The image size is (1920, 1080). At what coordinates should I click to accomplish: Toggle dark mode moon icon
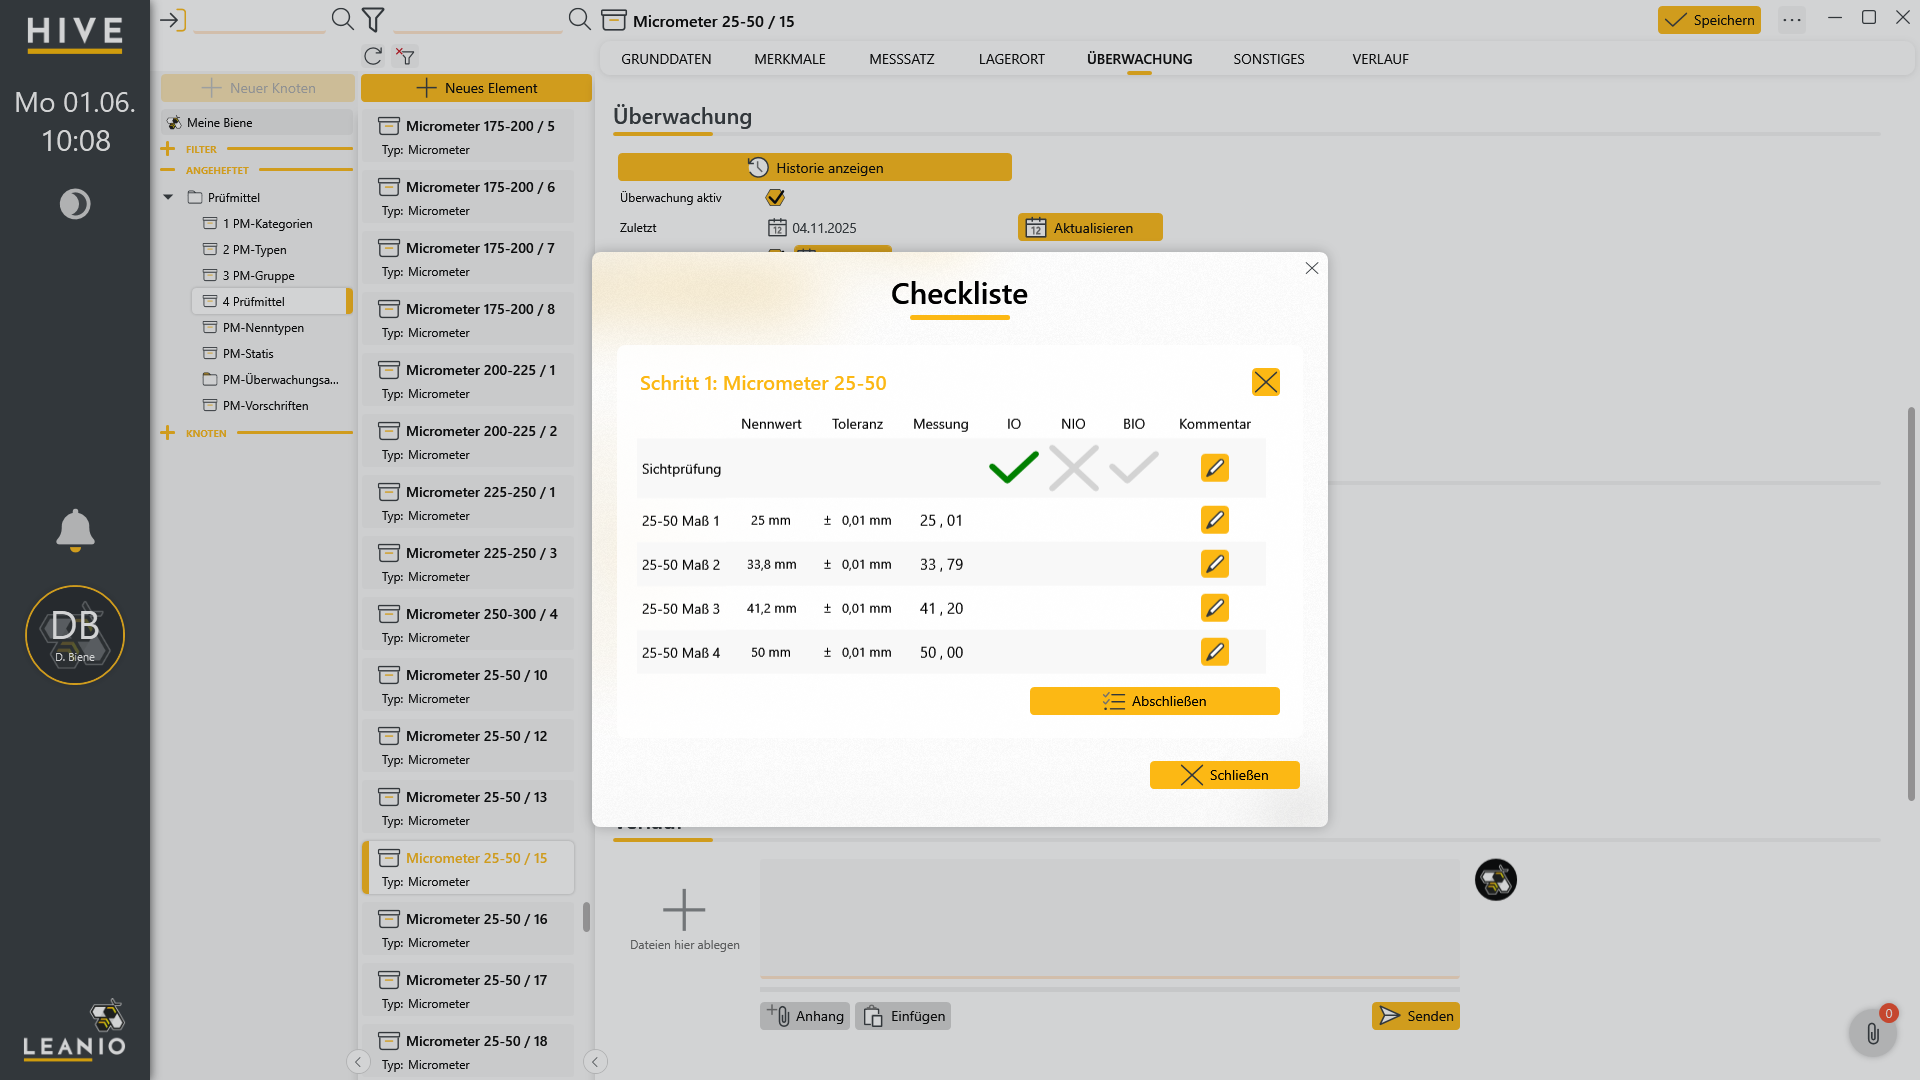[x=75, y=204]
